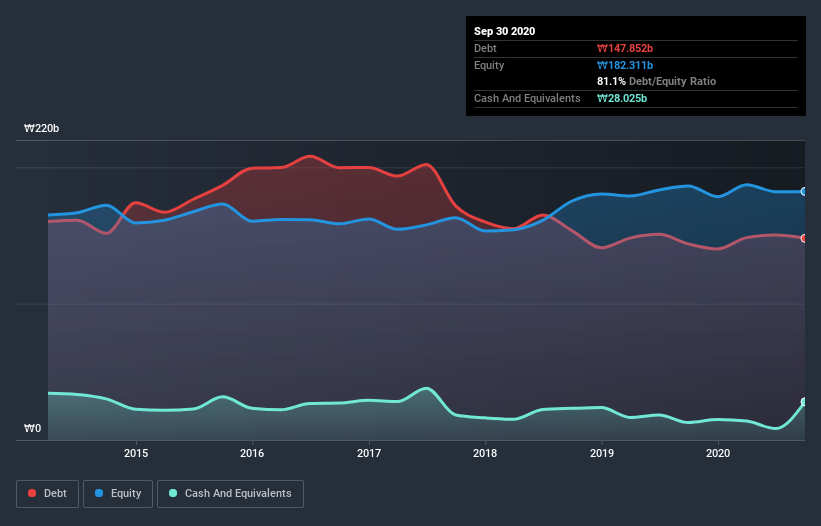Click the 81.1% Debt/Equity Ratio text
Screen dimensions: 821x526
(656, 81)
